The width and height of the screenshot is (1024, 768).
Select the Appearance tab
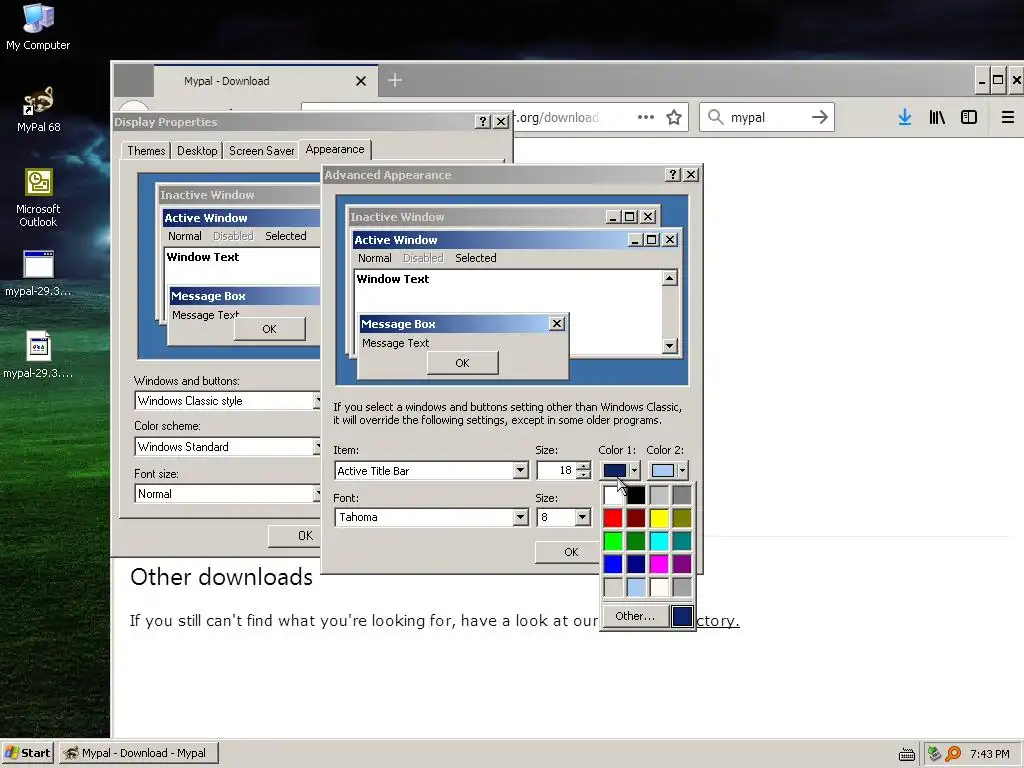tap(335, 150)
